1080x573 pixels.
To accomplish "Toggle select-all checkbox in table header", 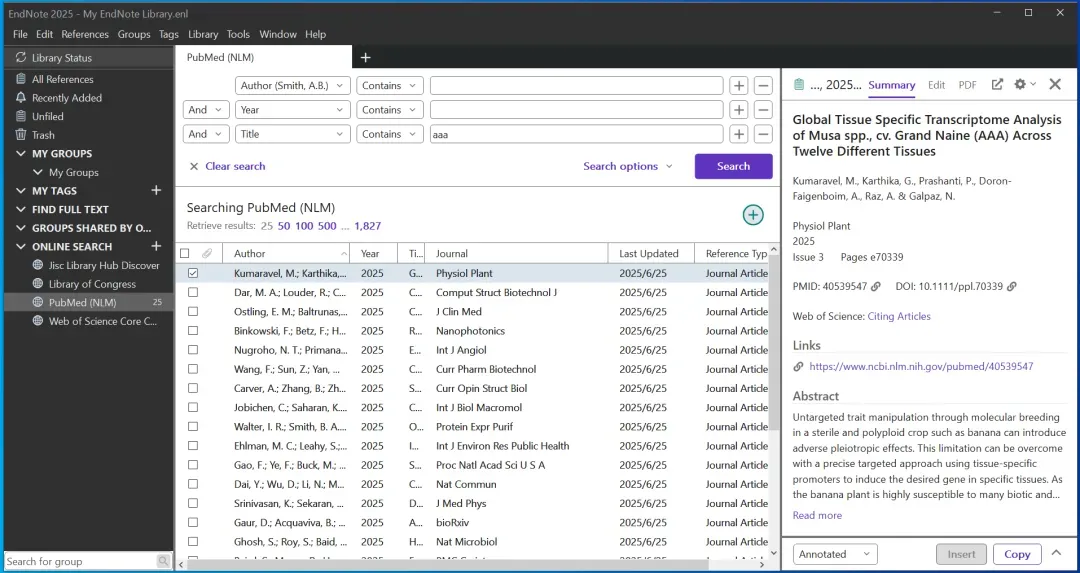I will [184, 253].
